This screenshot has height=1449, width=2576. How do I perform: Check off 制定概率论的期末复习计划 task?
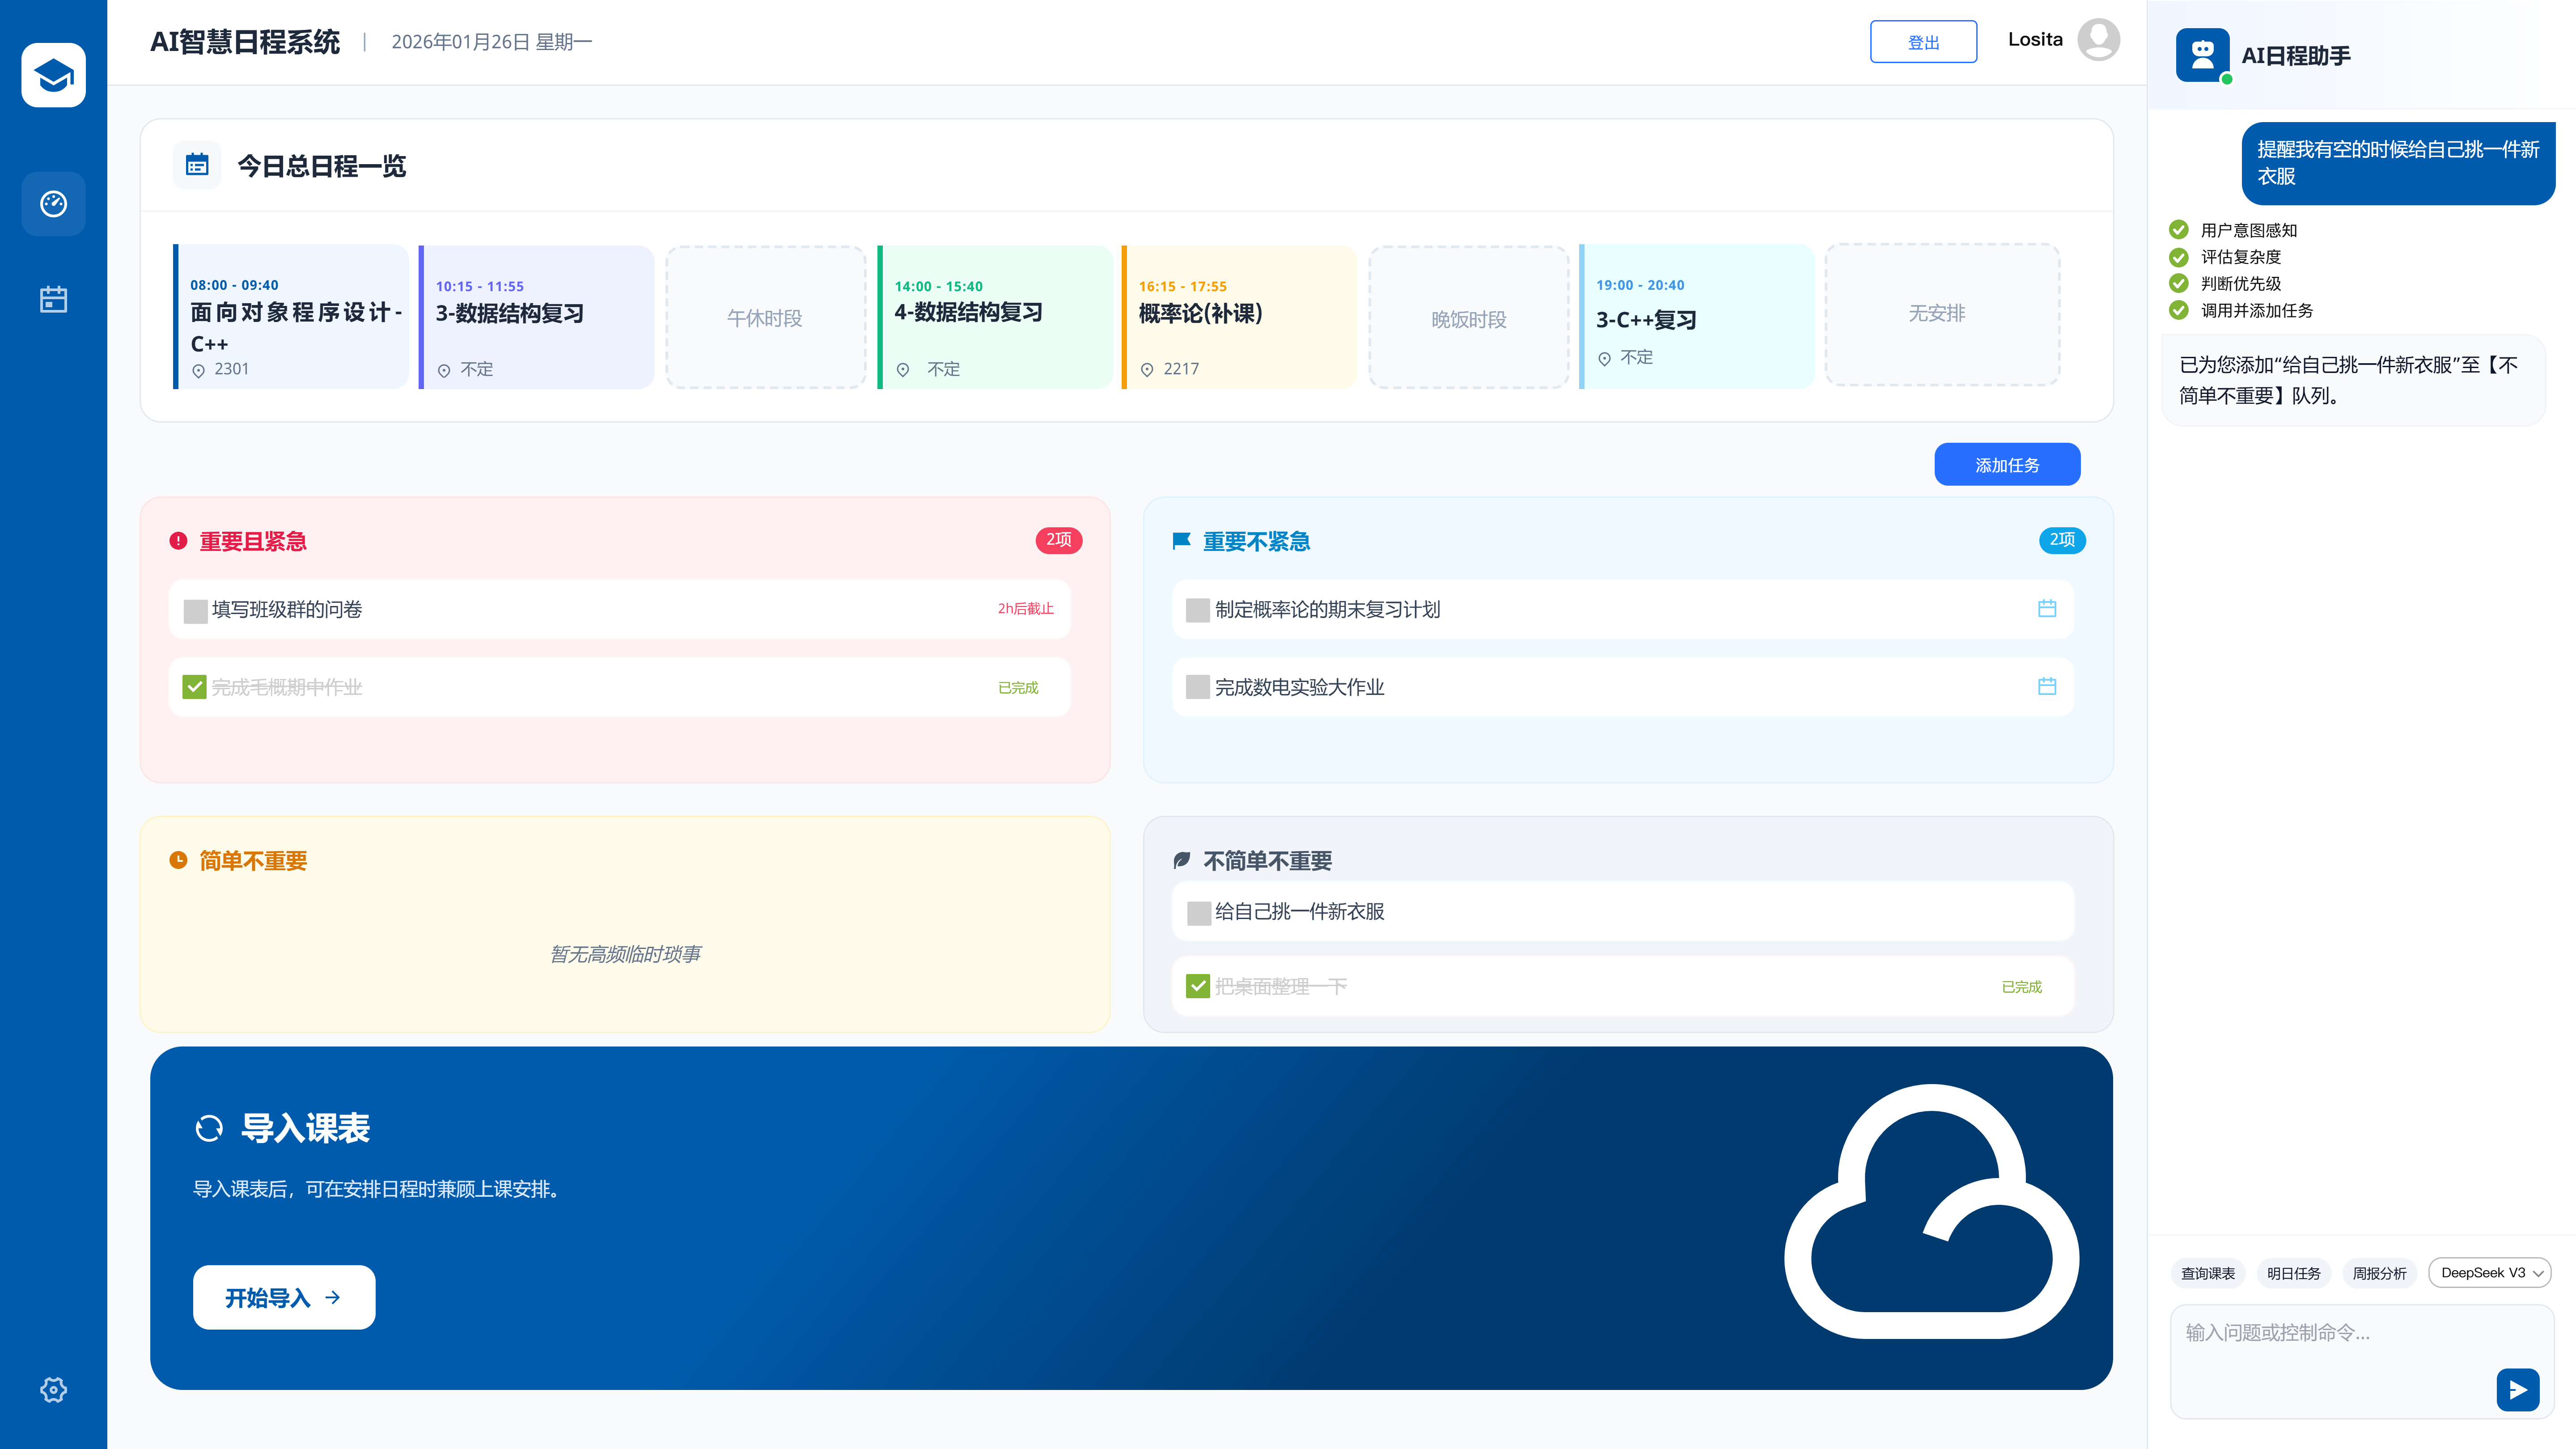(x=1197, y=610)
